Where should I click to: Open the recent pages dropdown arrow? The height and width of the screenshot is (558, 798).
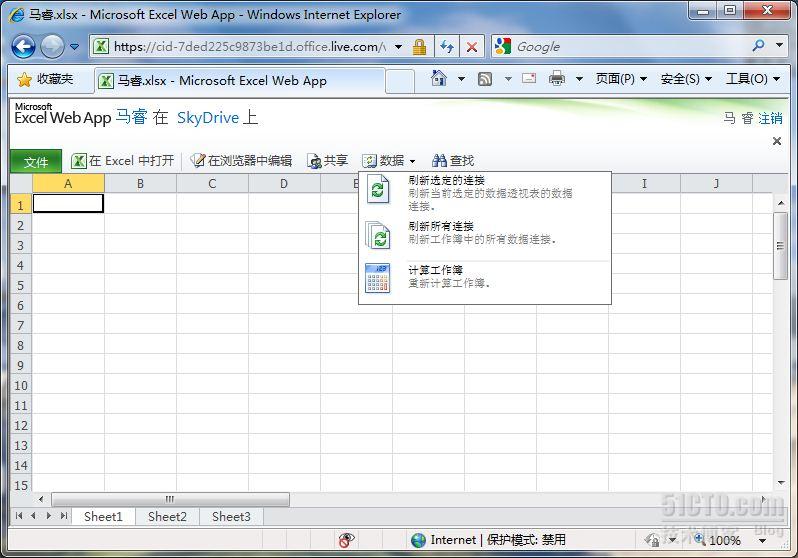click(x=75, y=47)
